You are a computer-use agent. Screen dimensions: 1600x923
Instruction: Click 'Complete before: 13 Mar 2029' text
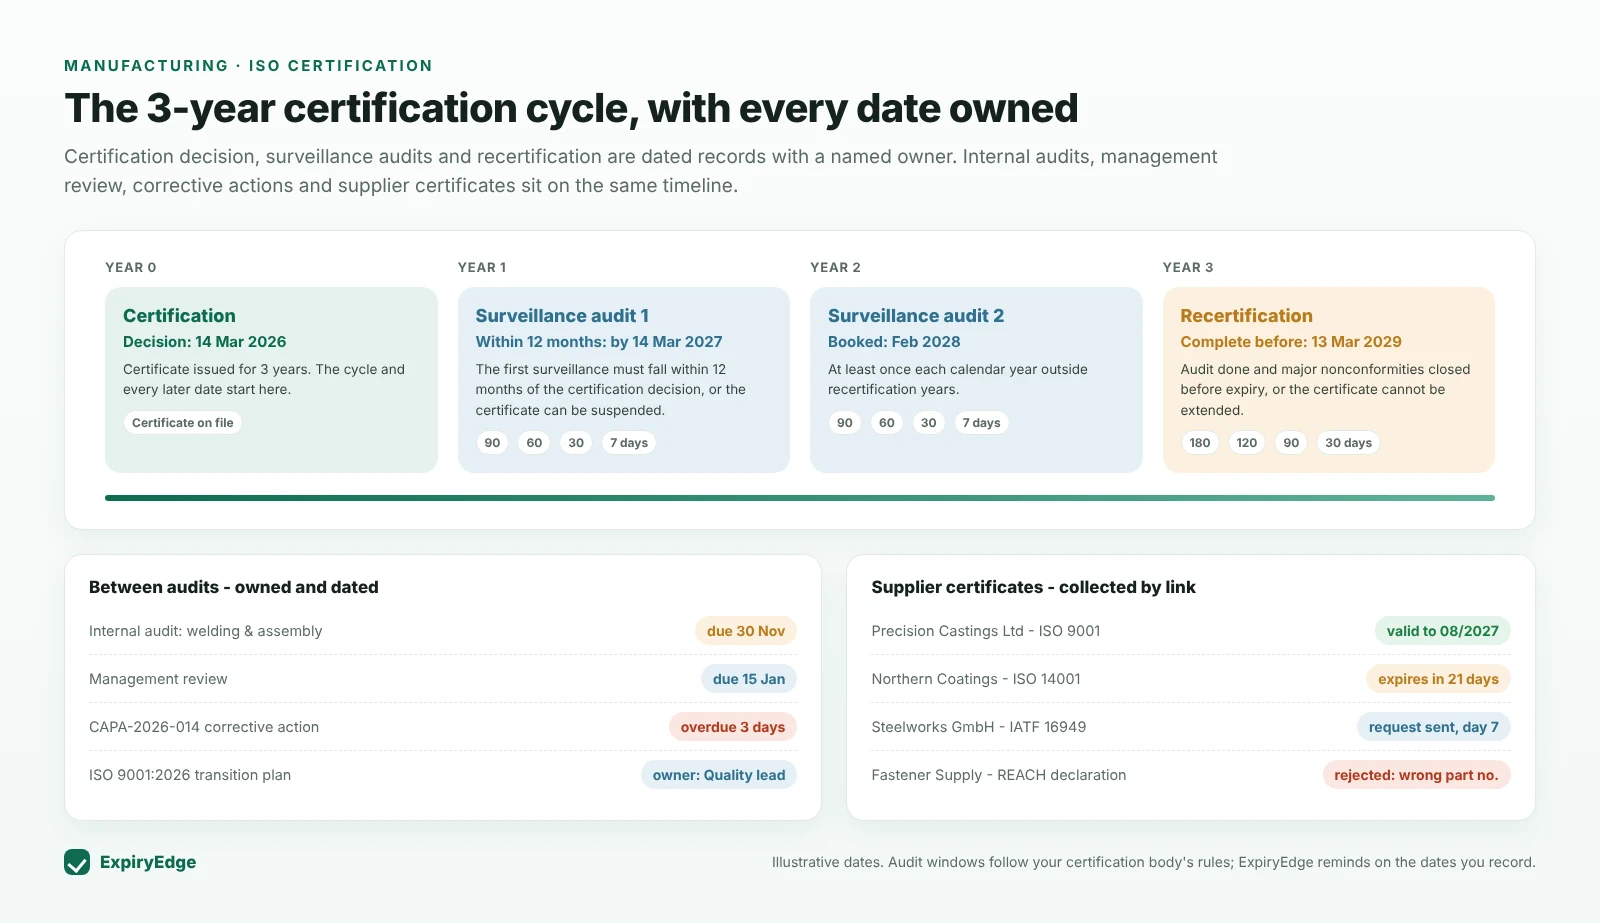[1291, 342]
